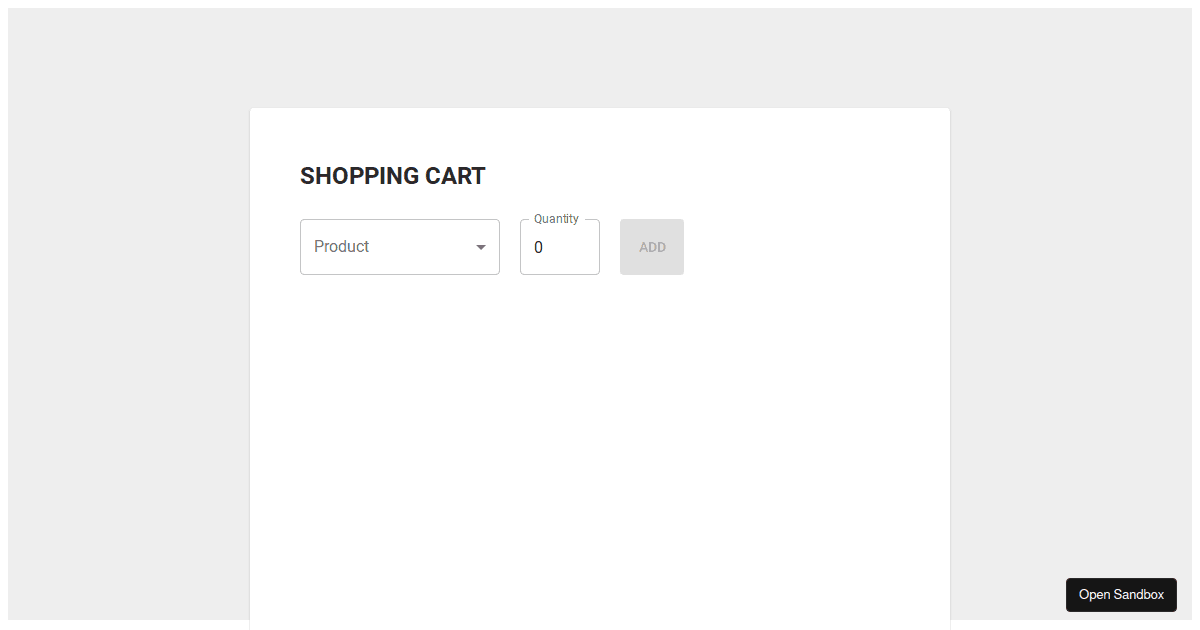Click the Product dropdown arrow icon
Image resolution: width=1200 pixels, height=630 pixels.
[480, 247]
